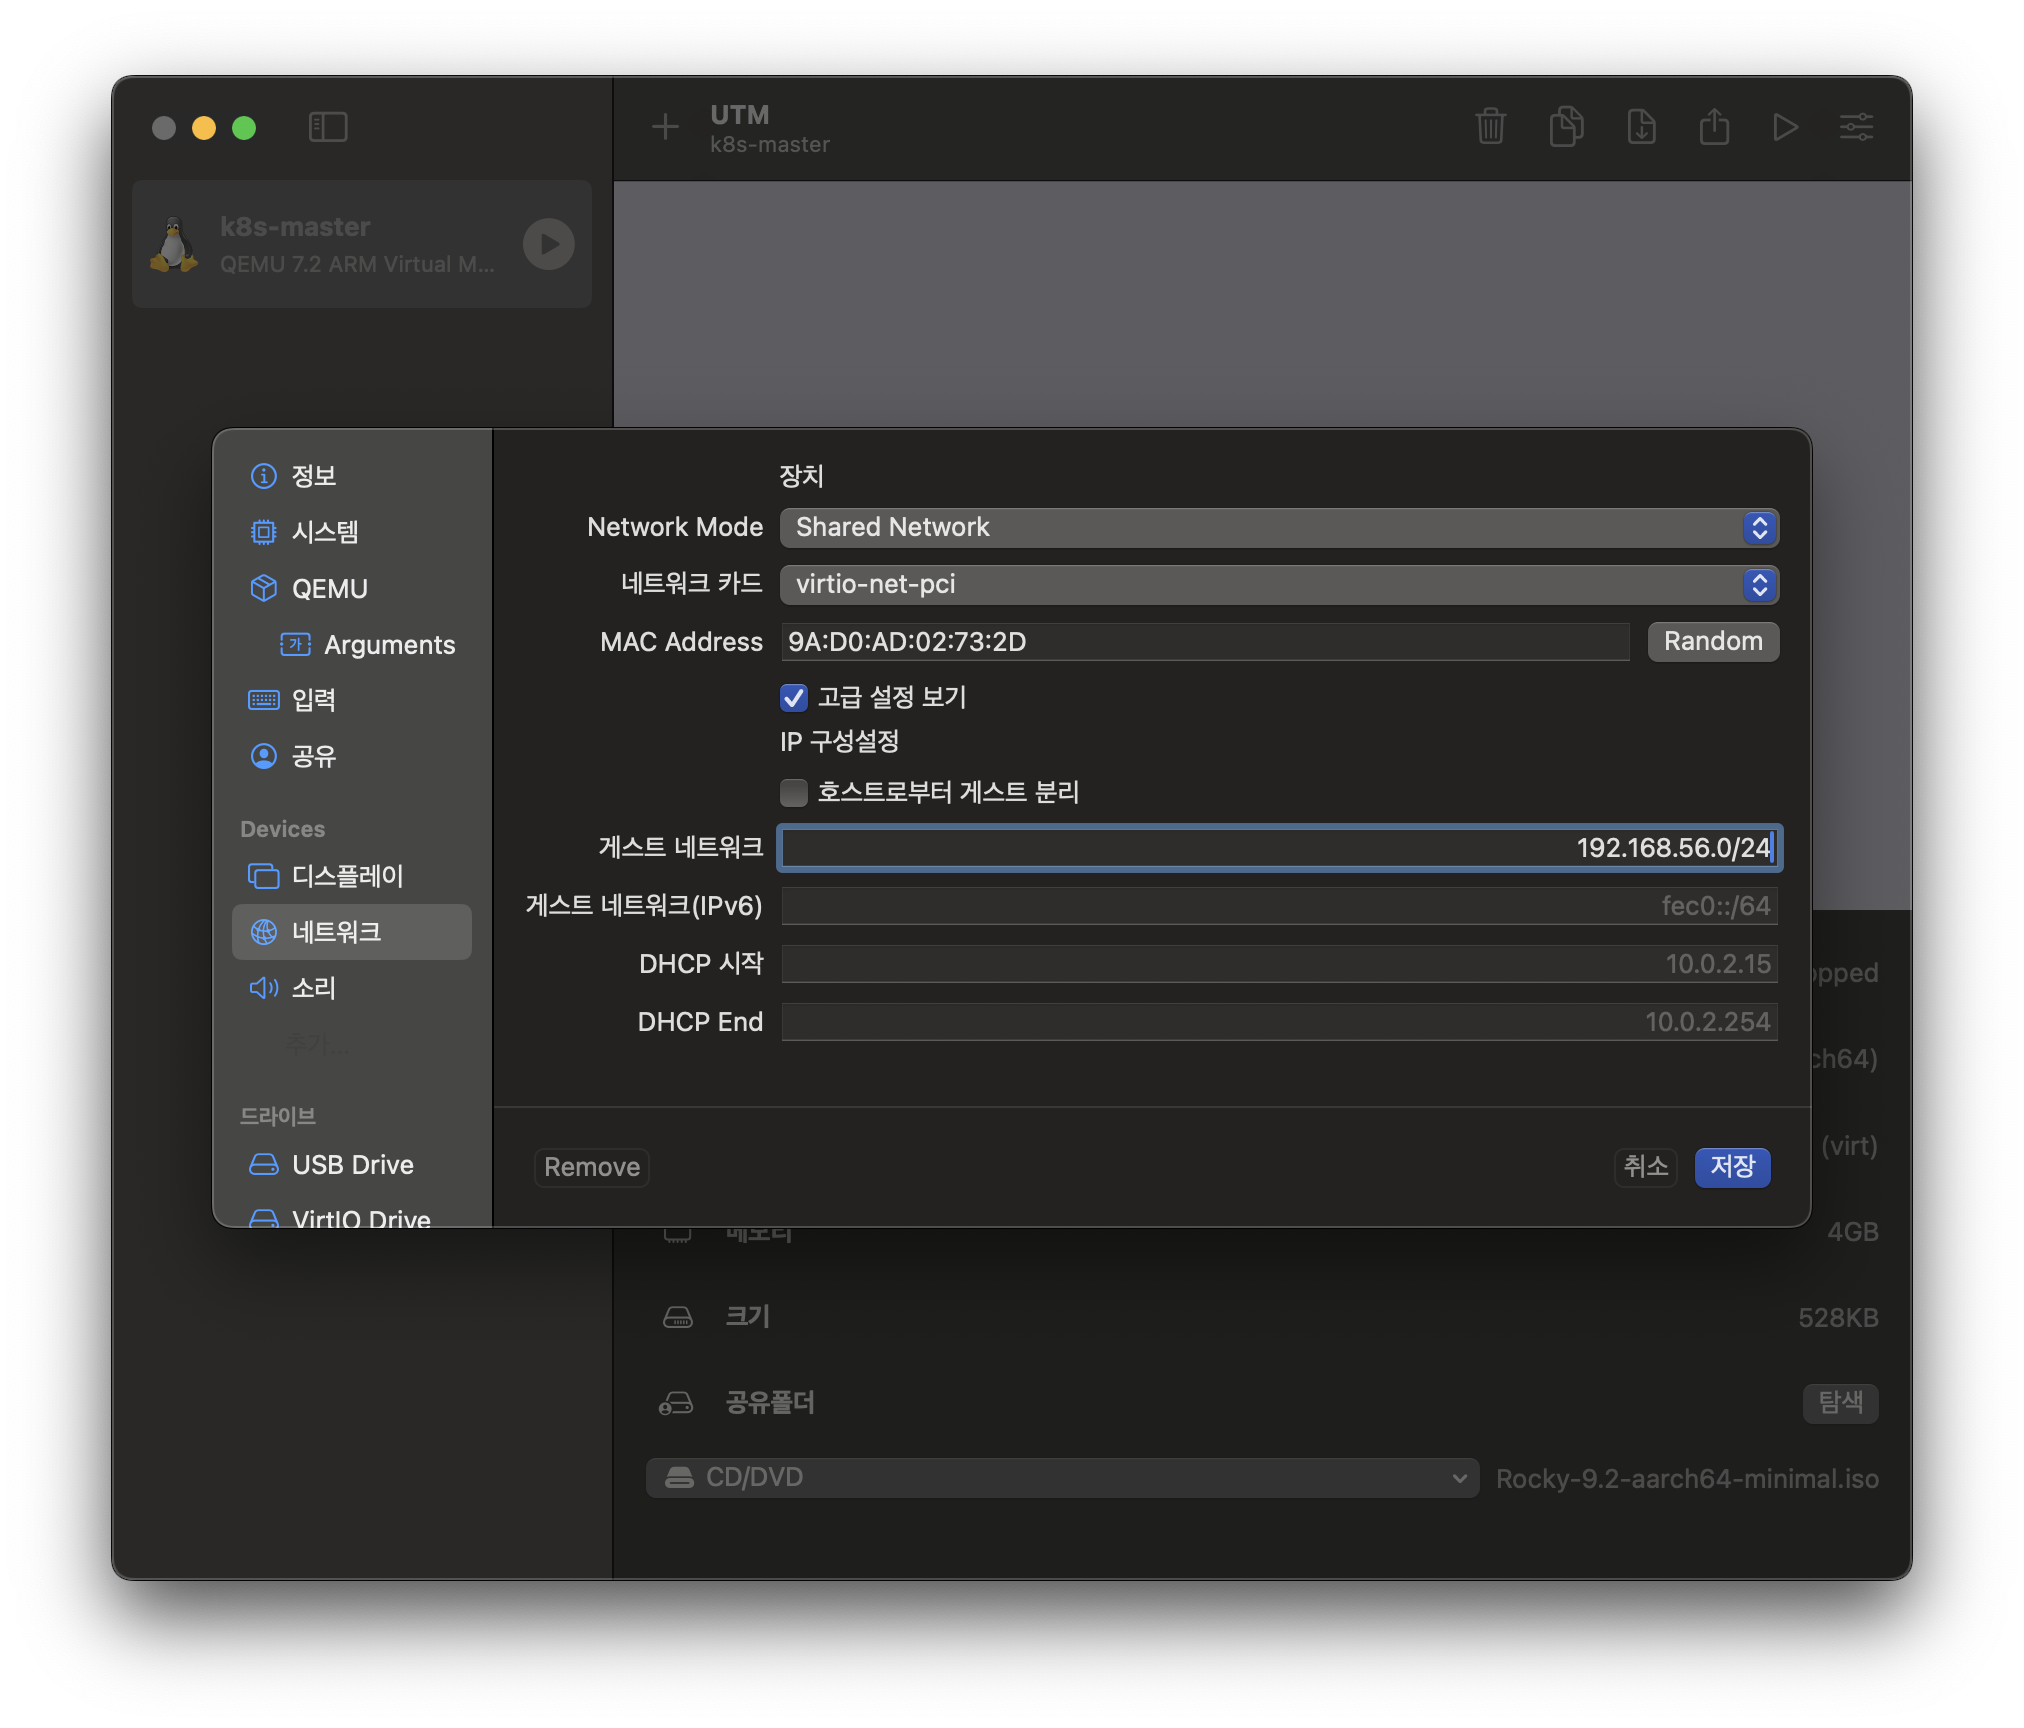Toggle the sidebar visibility icon
Viewport: 2024px width, 1728px height.
(328, 127)
